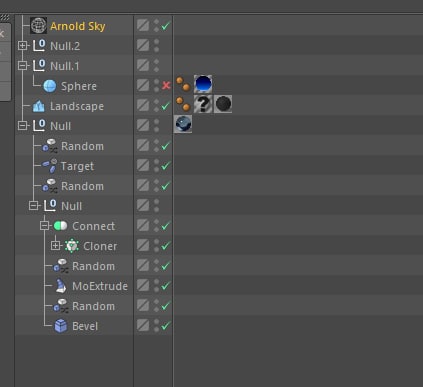Click the Random effector icon directly above Target
The image size is (423, 387).
pyautogui.click(x=50, y=146)
